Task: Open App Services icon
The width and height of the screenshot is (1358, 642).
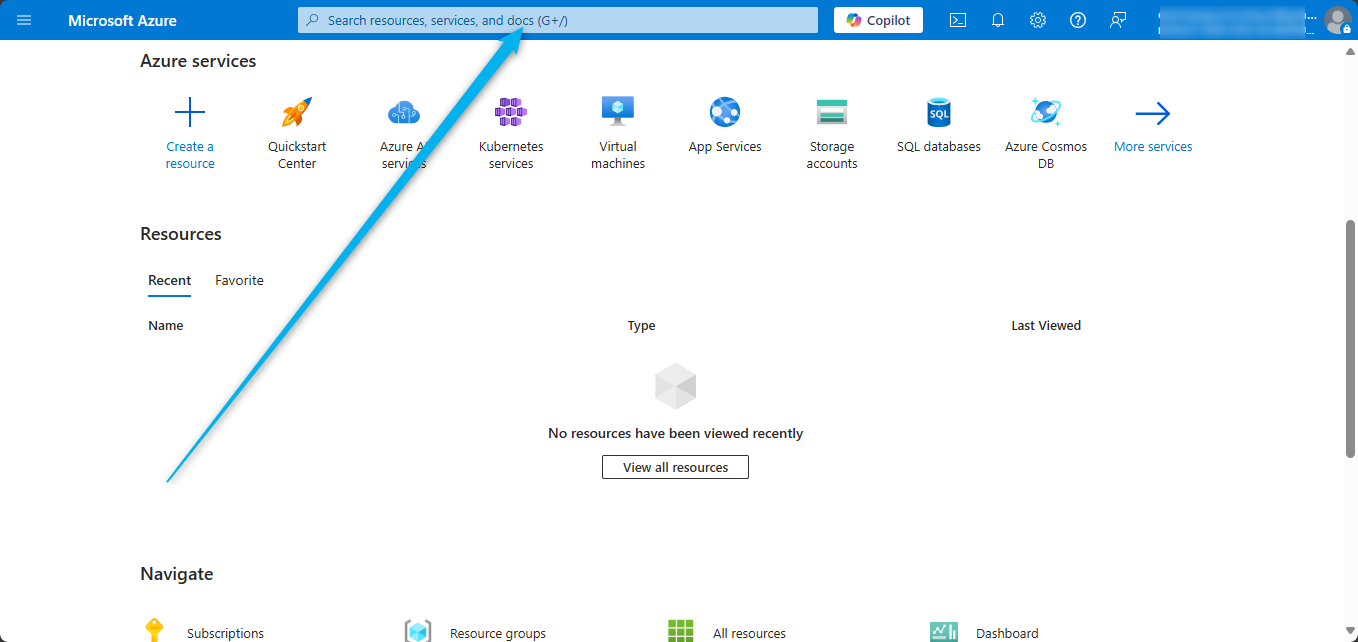Action: point(725,112)
